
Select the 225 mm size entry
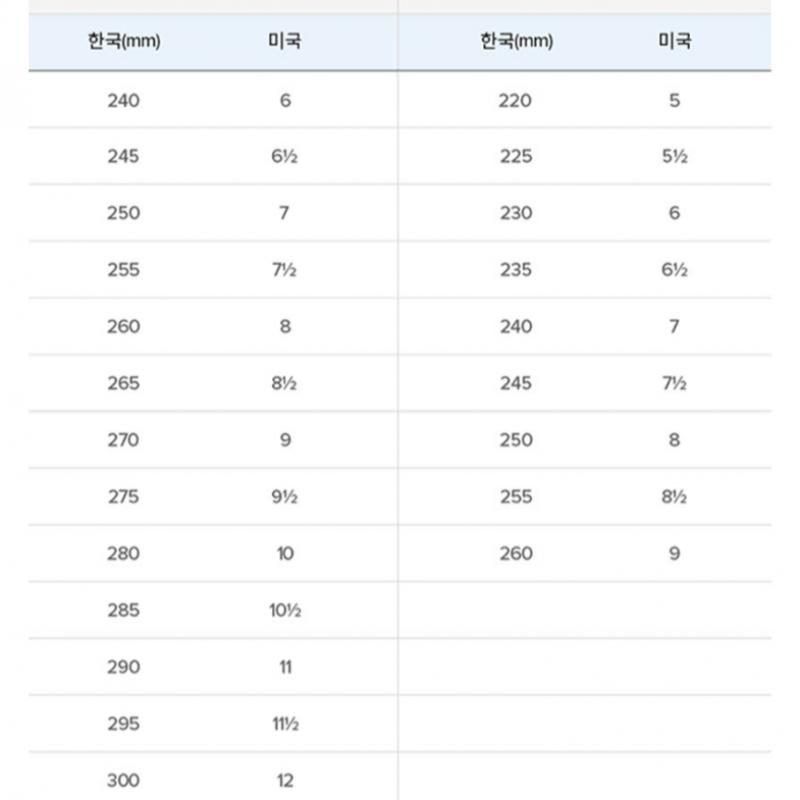click(516, 157)
